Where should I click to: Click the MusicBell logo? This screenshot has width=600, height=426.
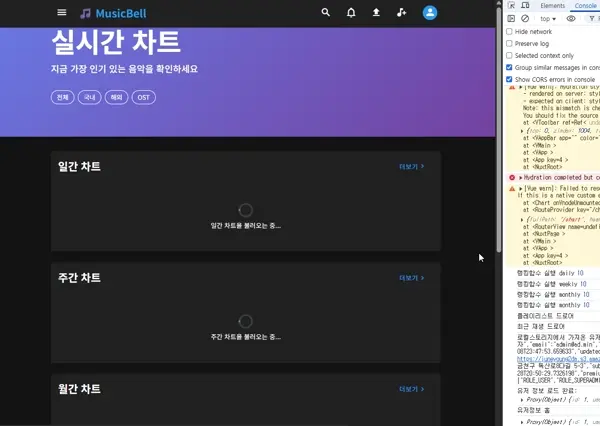click(113, 13)
